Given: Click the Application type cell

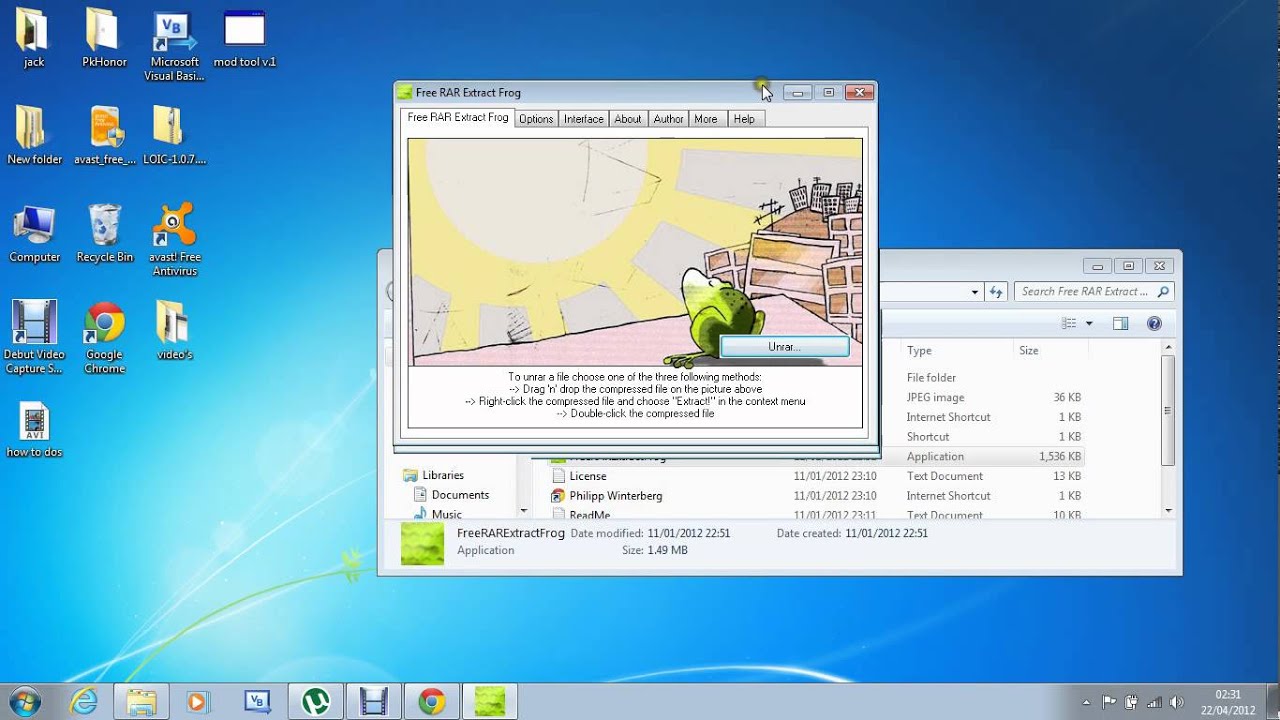Looking at the screenshot, I should click(935, 457).
